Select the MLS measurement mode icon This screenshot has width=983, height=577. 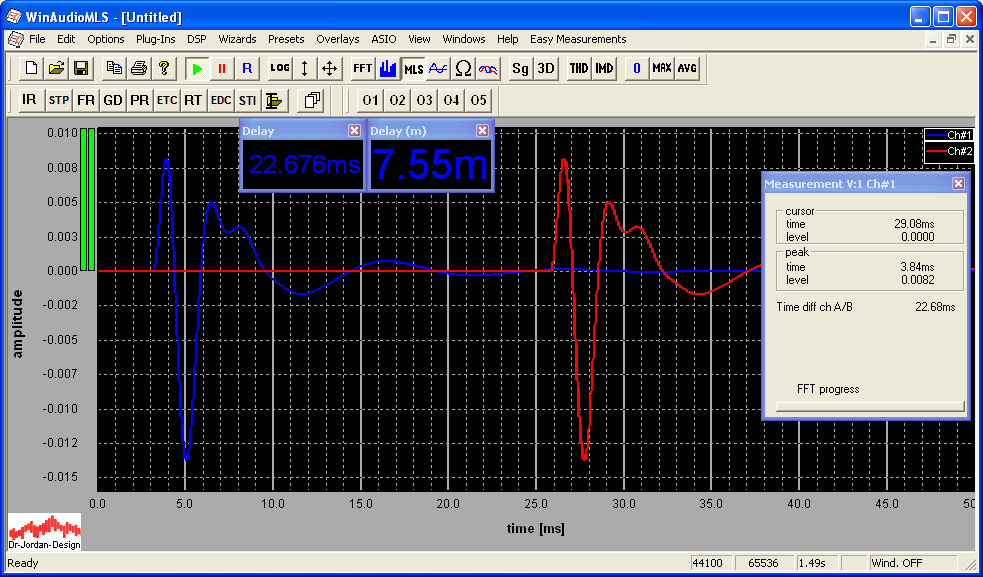(413, 68)
